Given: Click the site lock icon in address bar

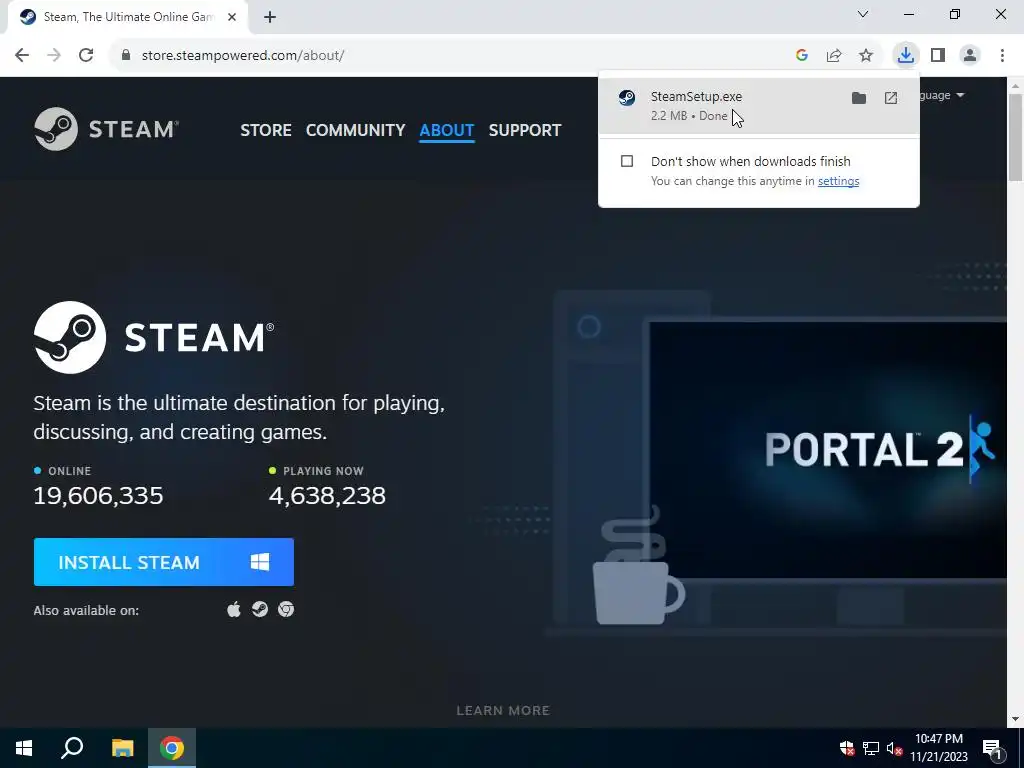Looking at the screenshot, I should coord(126,56).
